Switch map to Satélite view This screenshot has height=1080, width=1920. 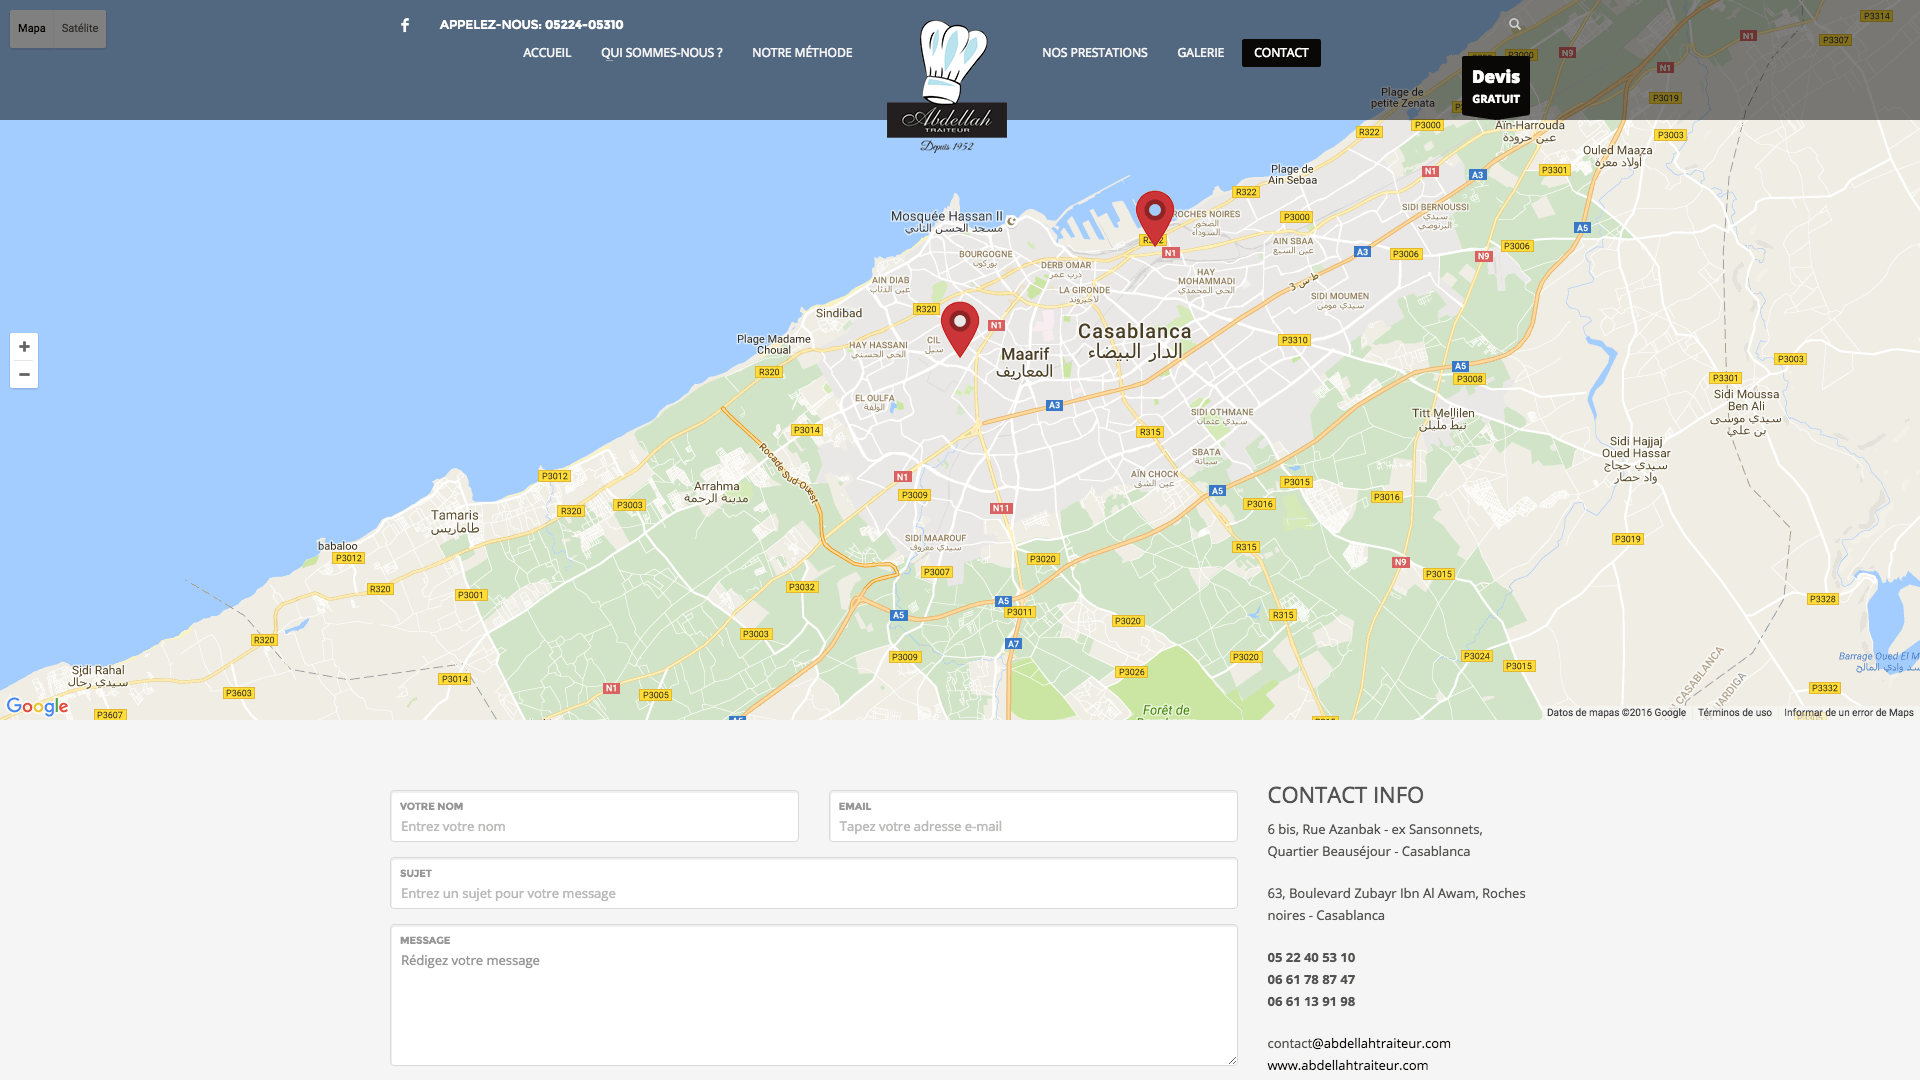coord(80,29)
